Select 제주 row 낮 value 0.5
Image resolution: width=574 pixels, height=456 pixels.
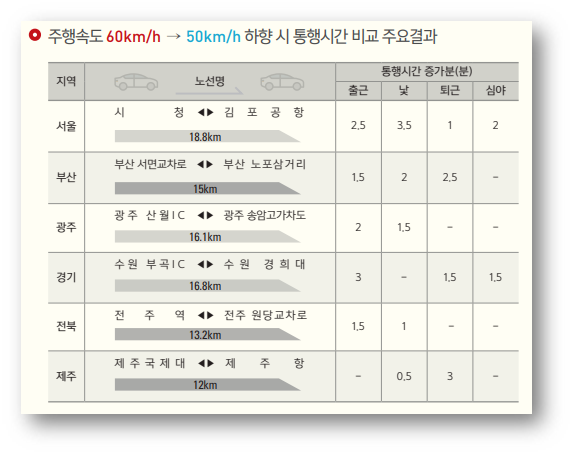[404, 376]
